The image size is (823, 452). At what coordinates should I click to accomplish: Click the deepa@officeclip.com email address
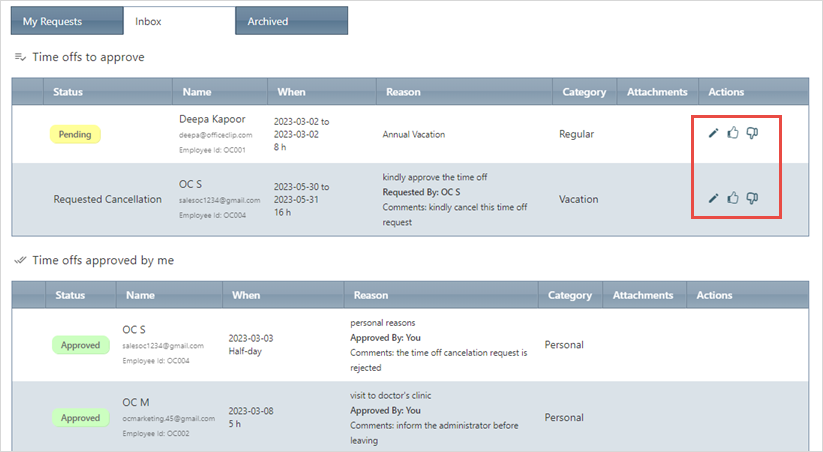click(x=210, y=134)
